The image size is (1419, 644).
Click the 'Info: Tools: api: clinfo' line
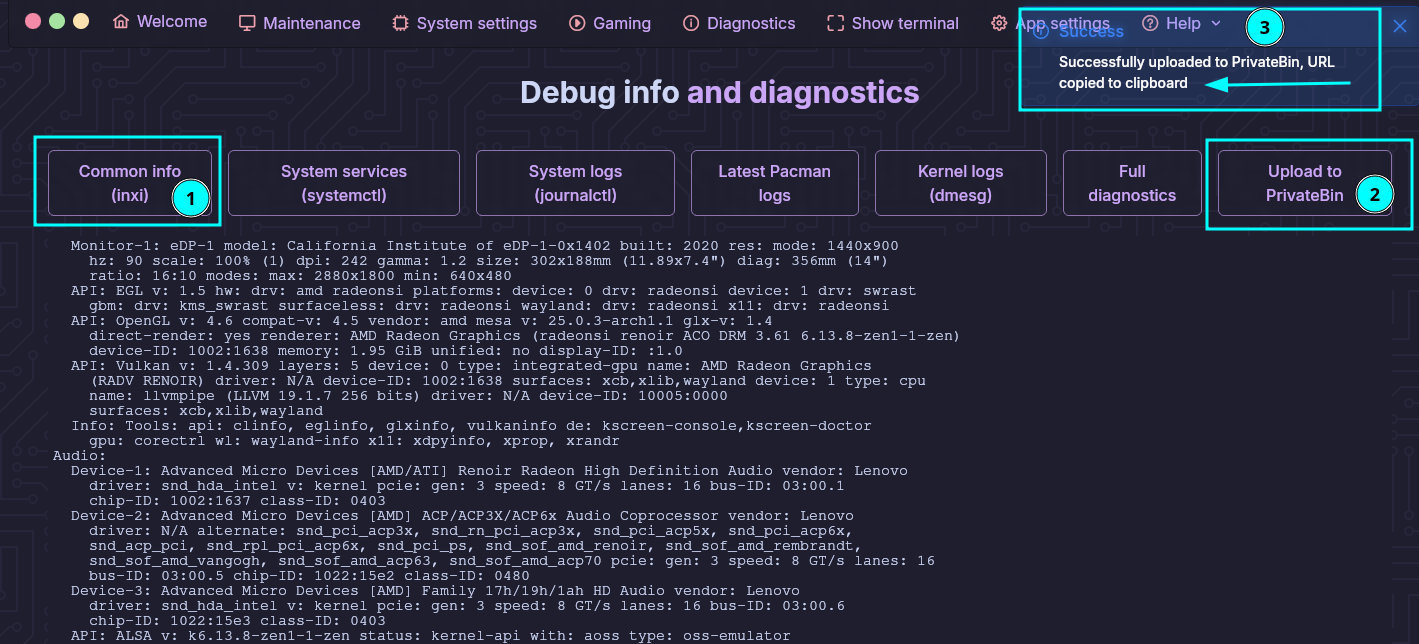471,426
